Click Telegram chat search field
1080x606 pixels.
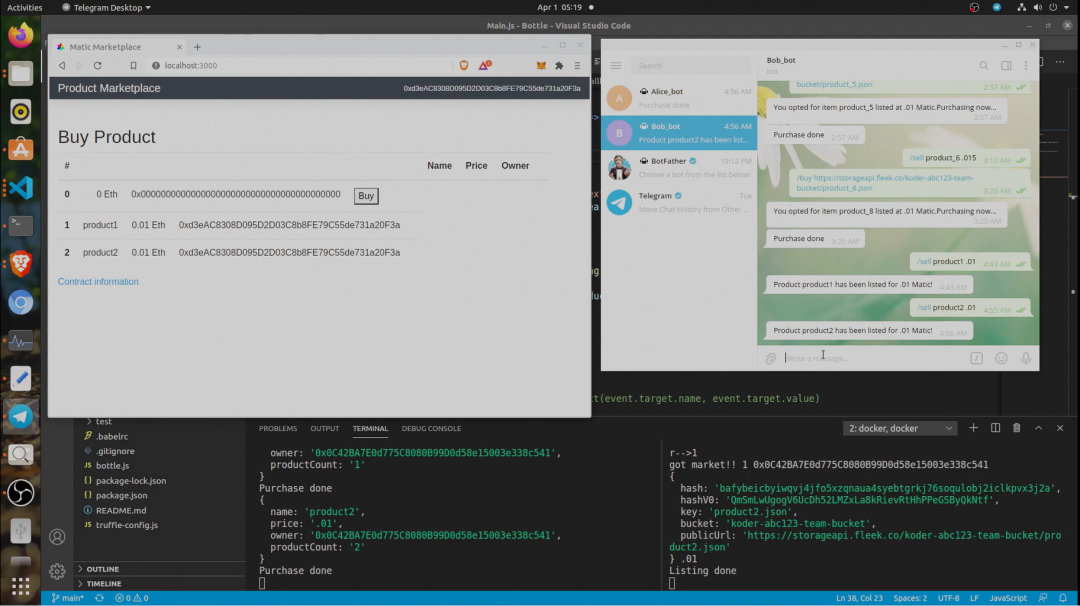pyautogui.click(x=691, y=65)
